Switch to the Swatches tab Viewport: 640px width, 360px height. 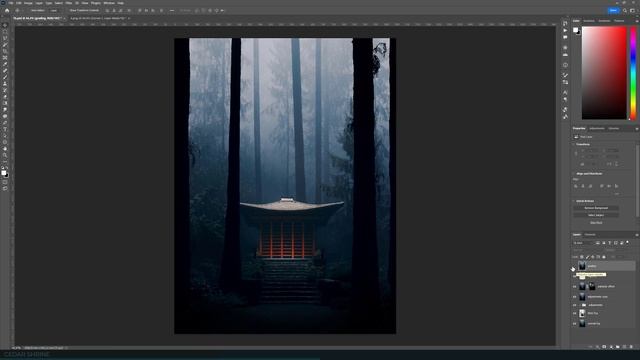pos(589,21)
